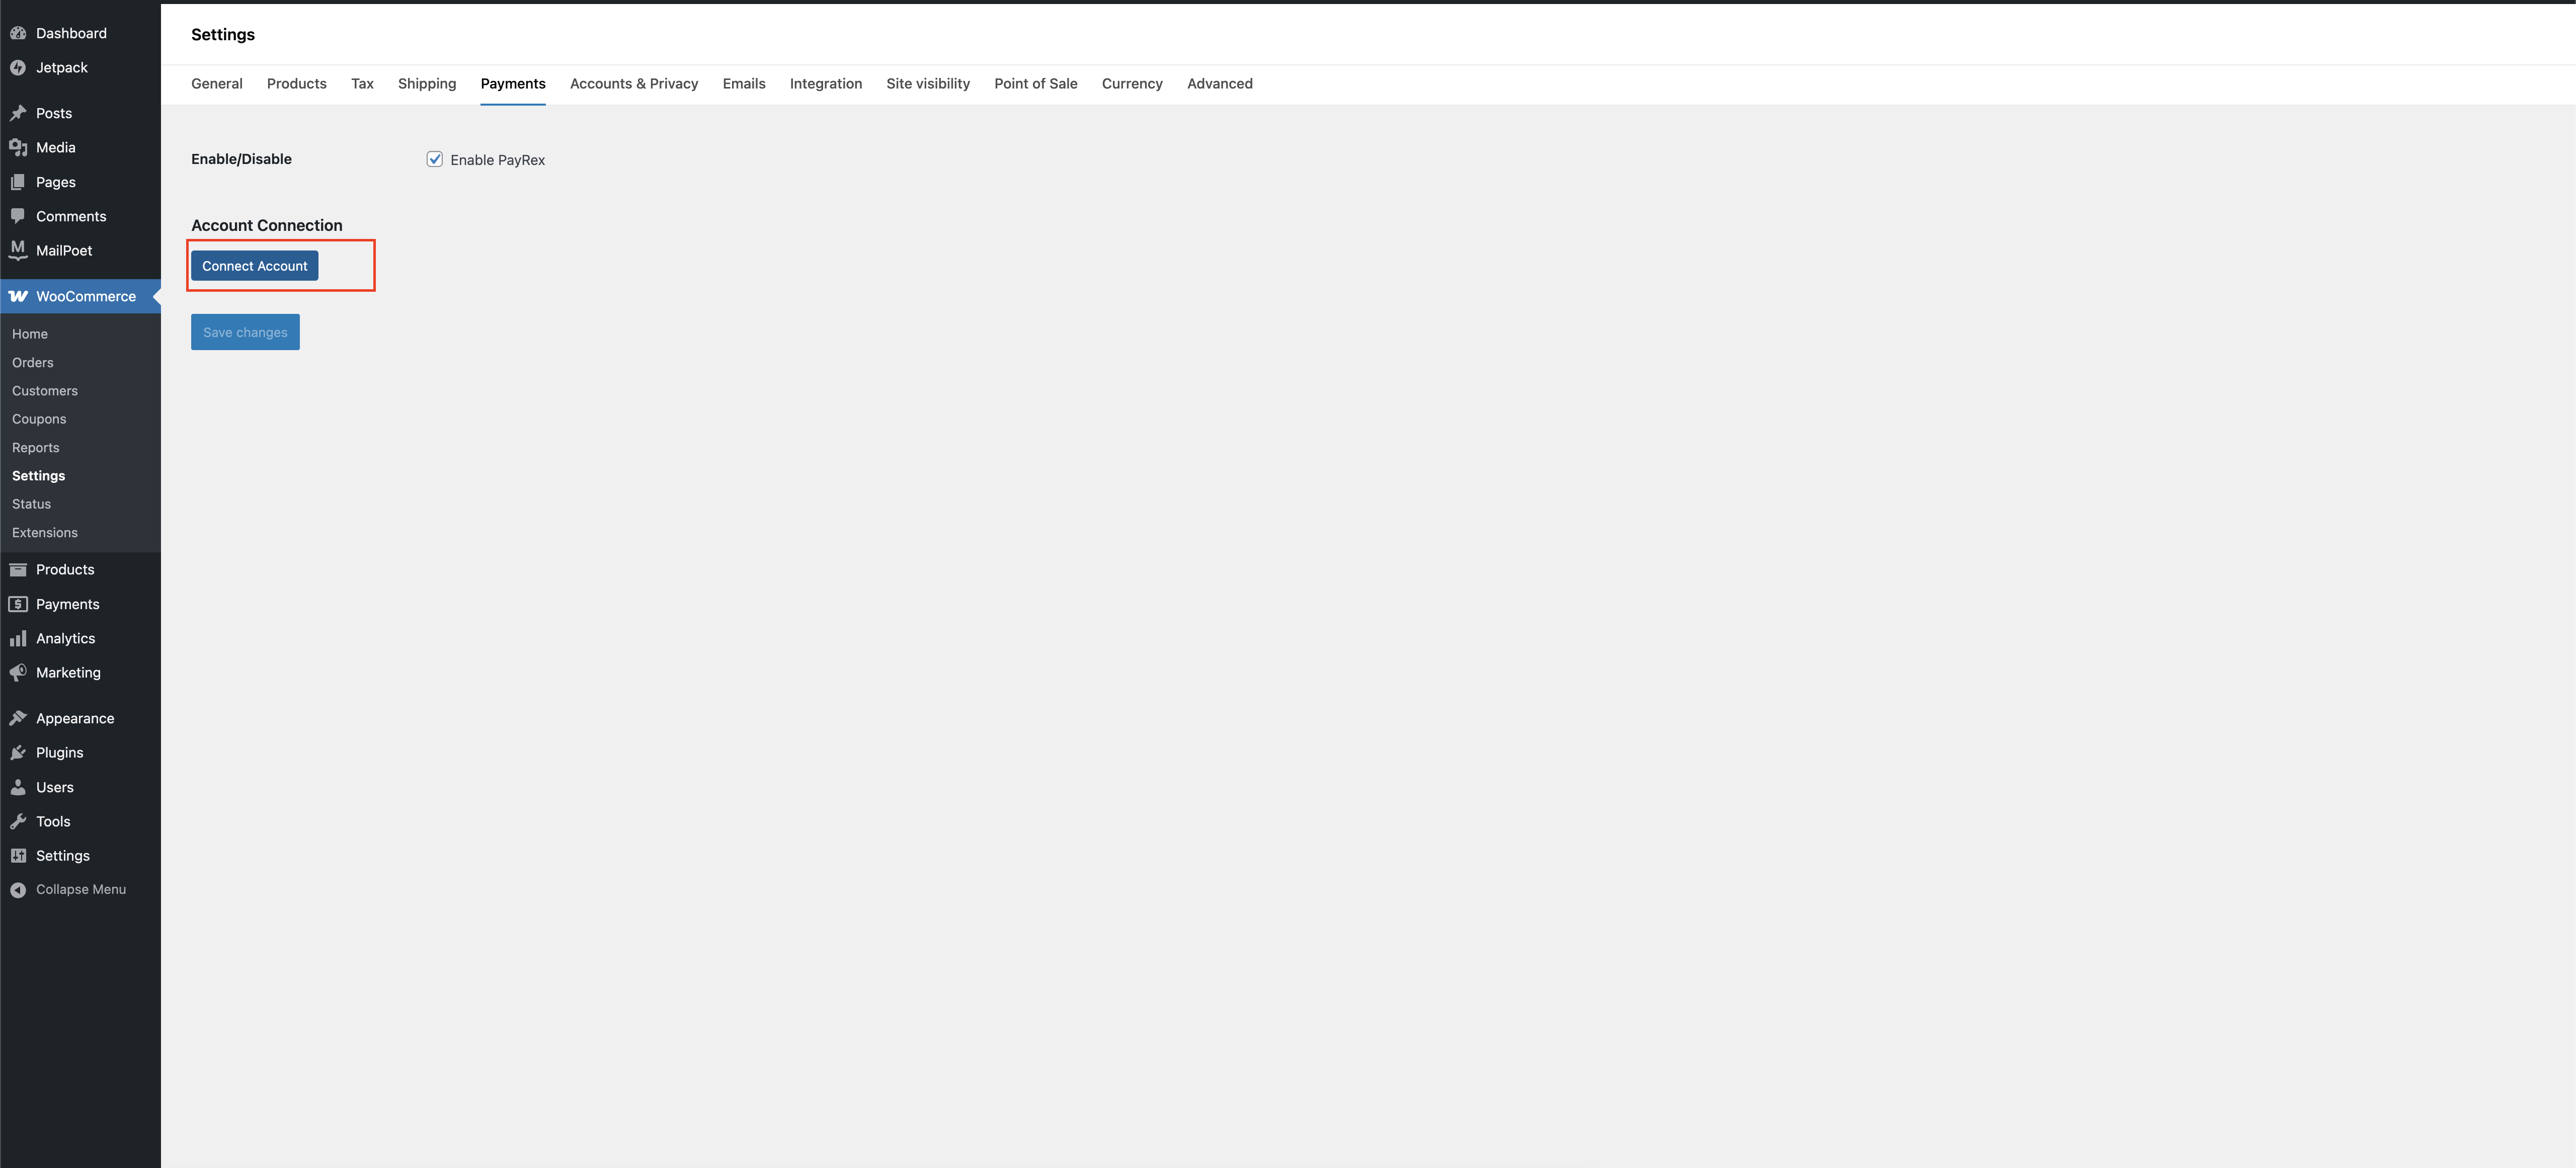Open WooCommerce Orders submenu entry

[x=32, y=362]
